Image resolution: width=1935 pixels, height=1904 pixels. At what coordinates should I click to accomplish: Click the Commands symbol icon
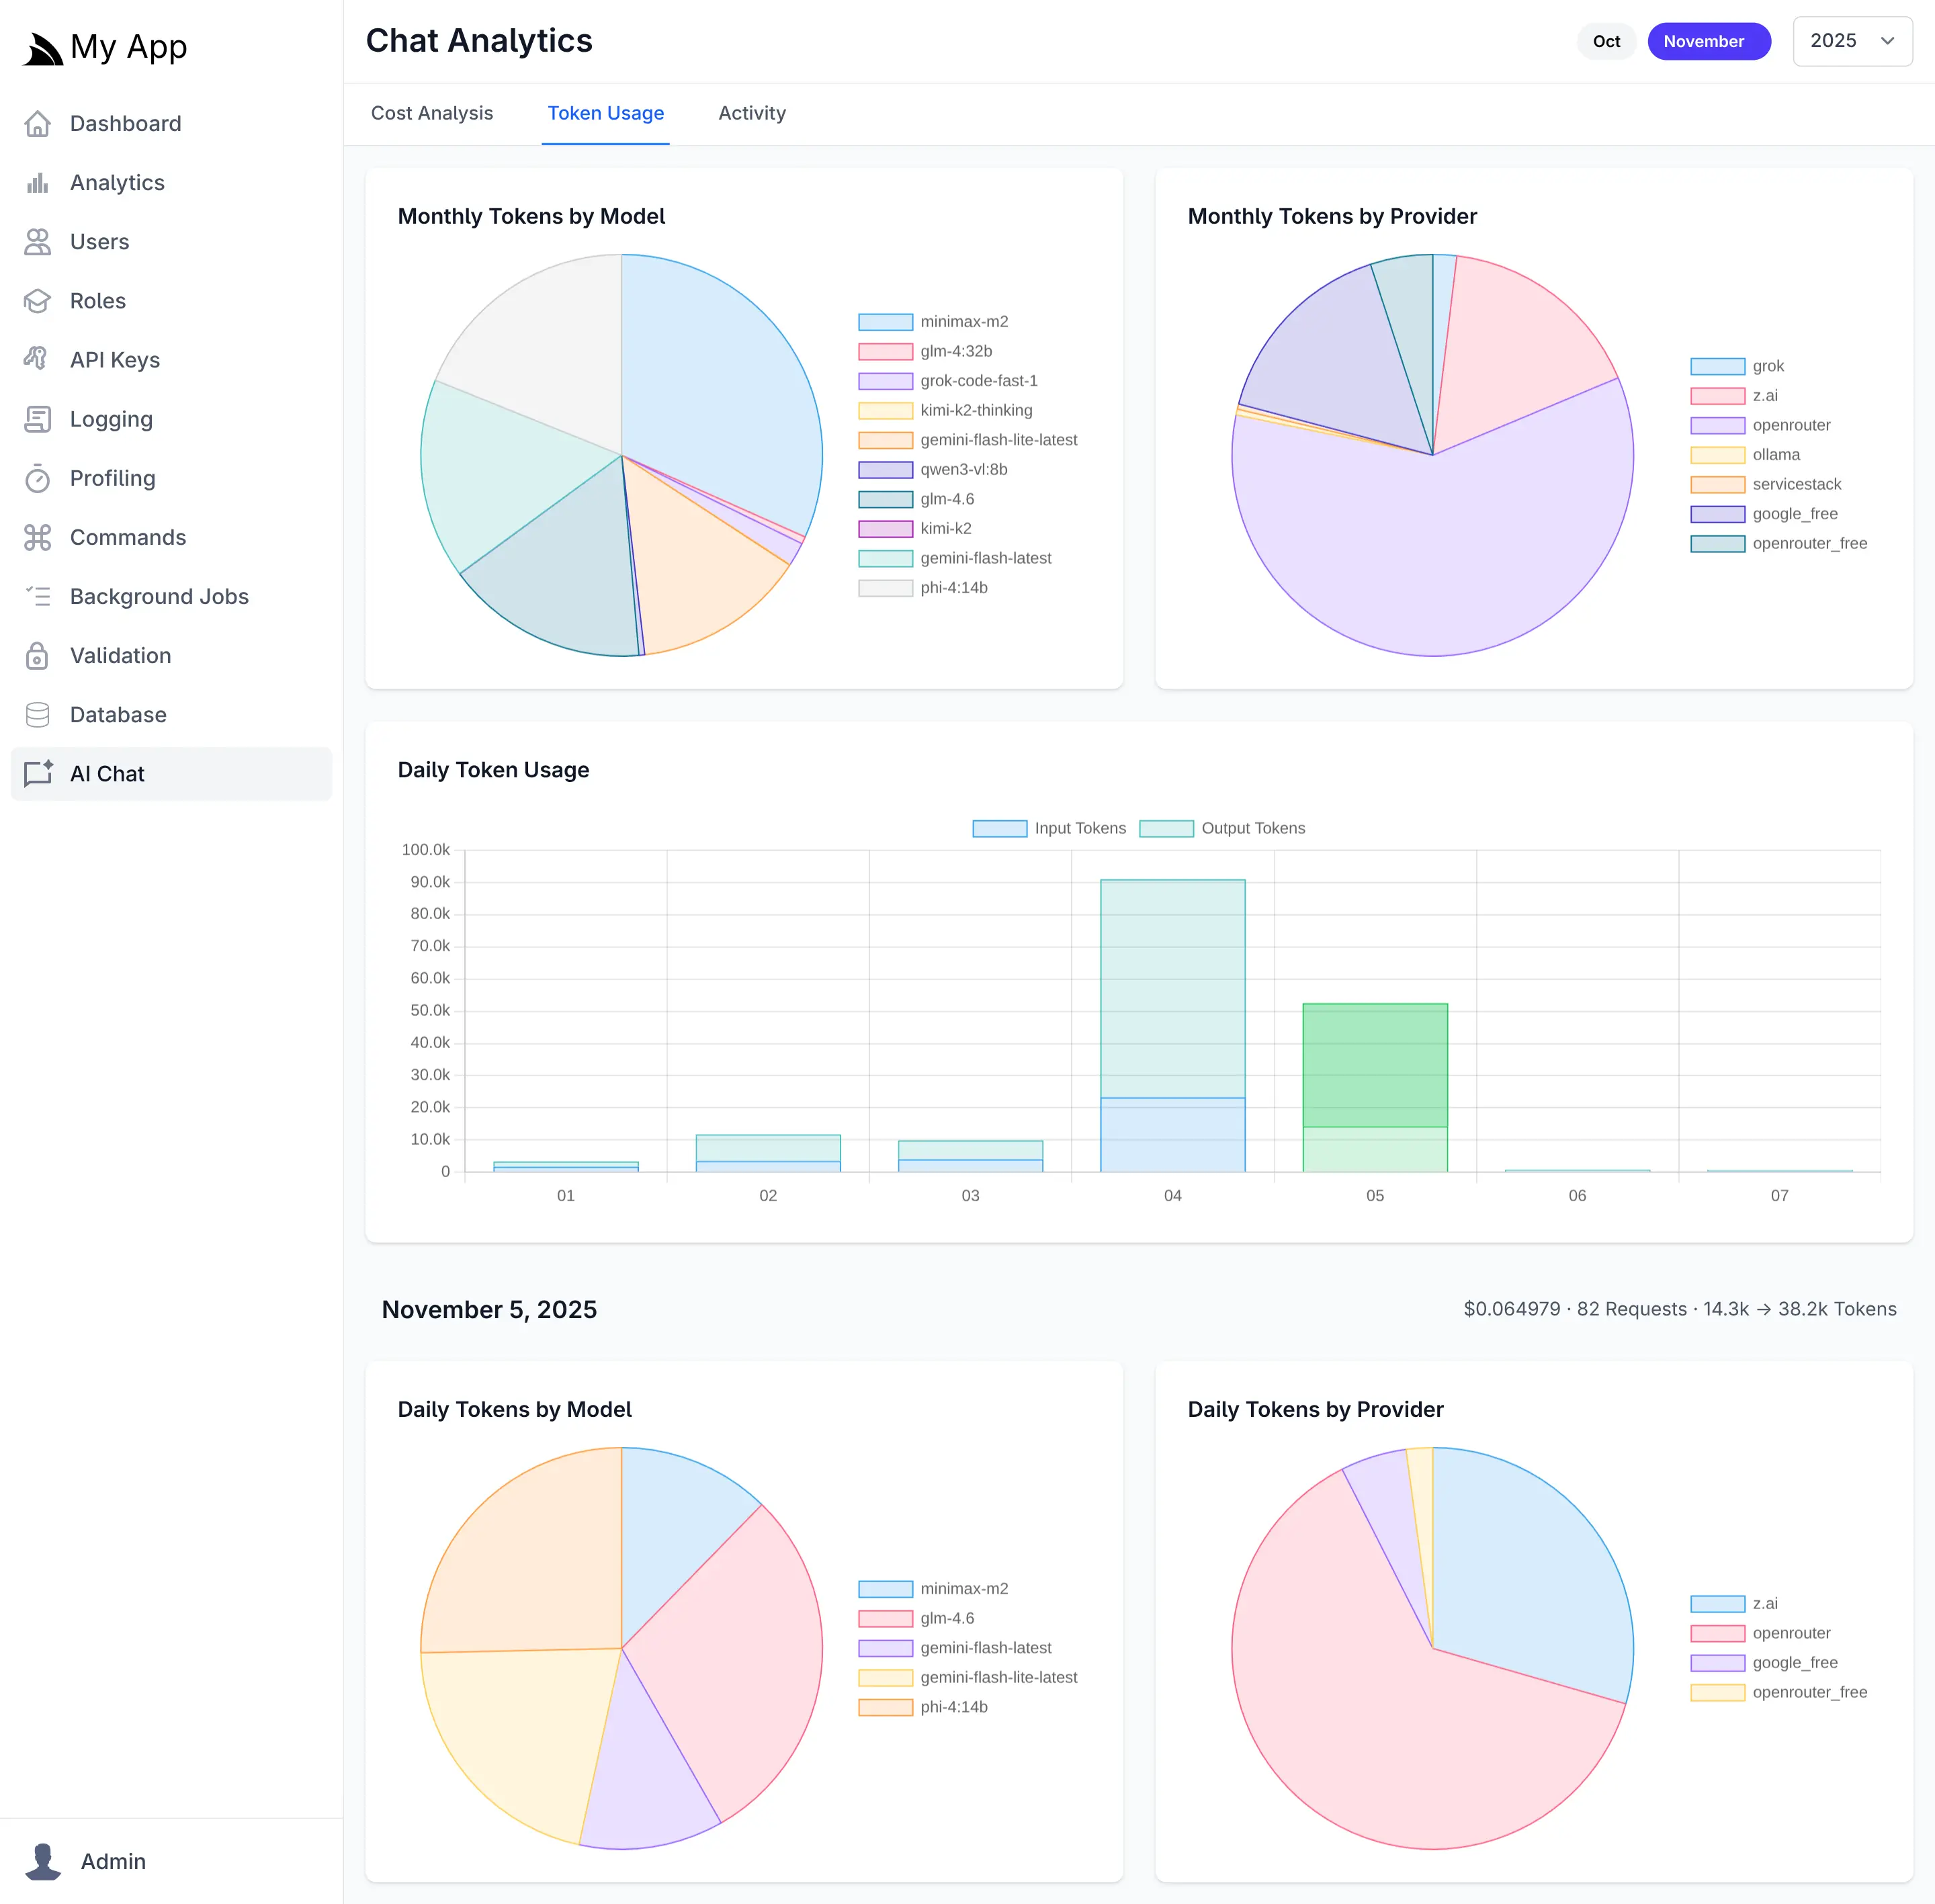pyautogui.click(x=37, y=538)
